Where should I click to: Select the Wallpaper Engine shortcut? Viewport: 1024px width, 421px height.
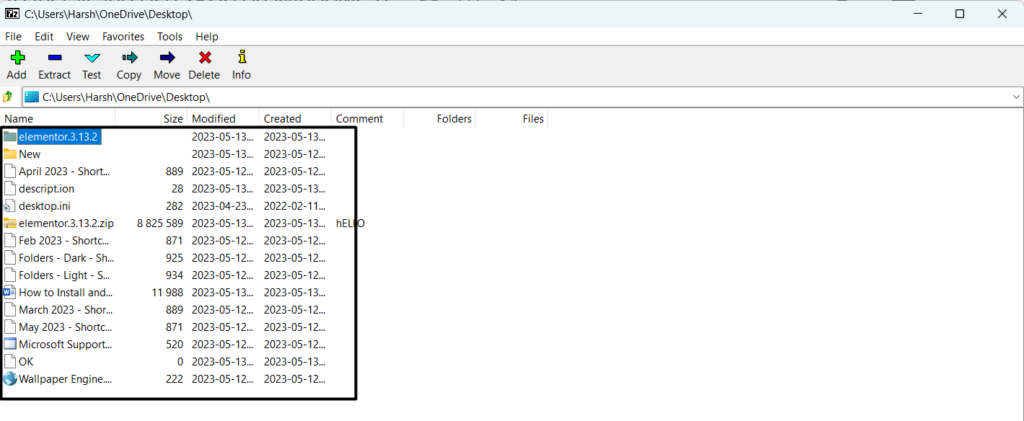click(x=65, y=379)
